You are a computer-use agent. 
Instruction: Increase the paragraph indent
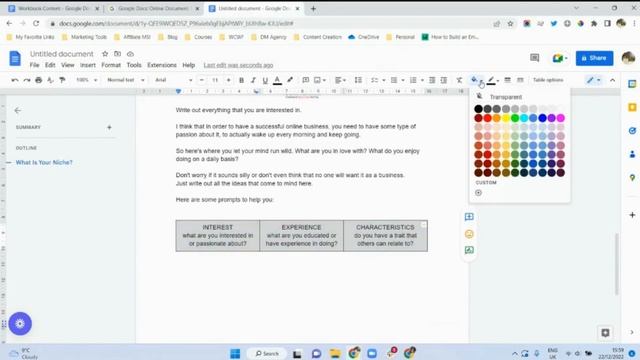coord(444,80)
